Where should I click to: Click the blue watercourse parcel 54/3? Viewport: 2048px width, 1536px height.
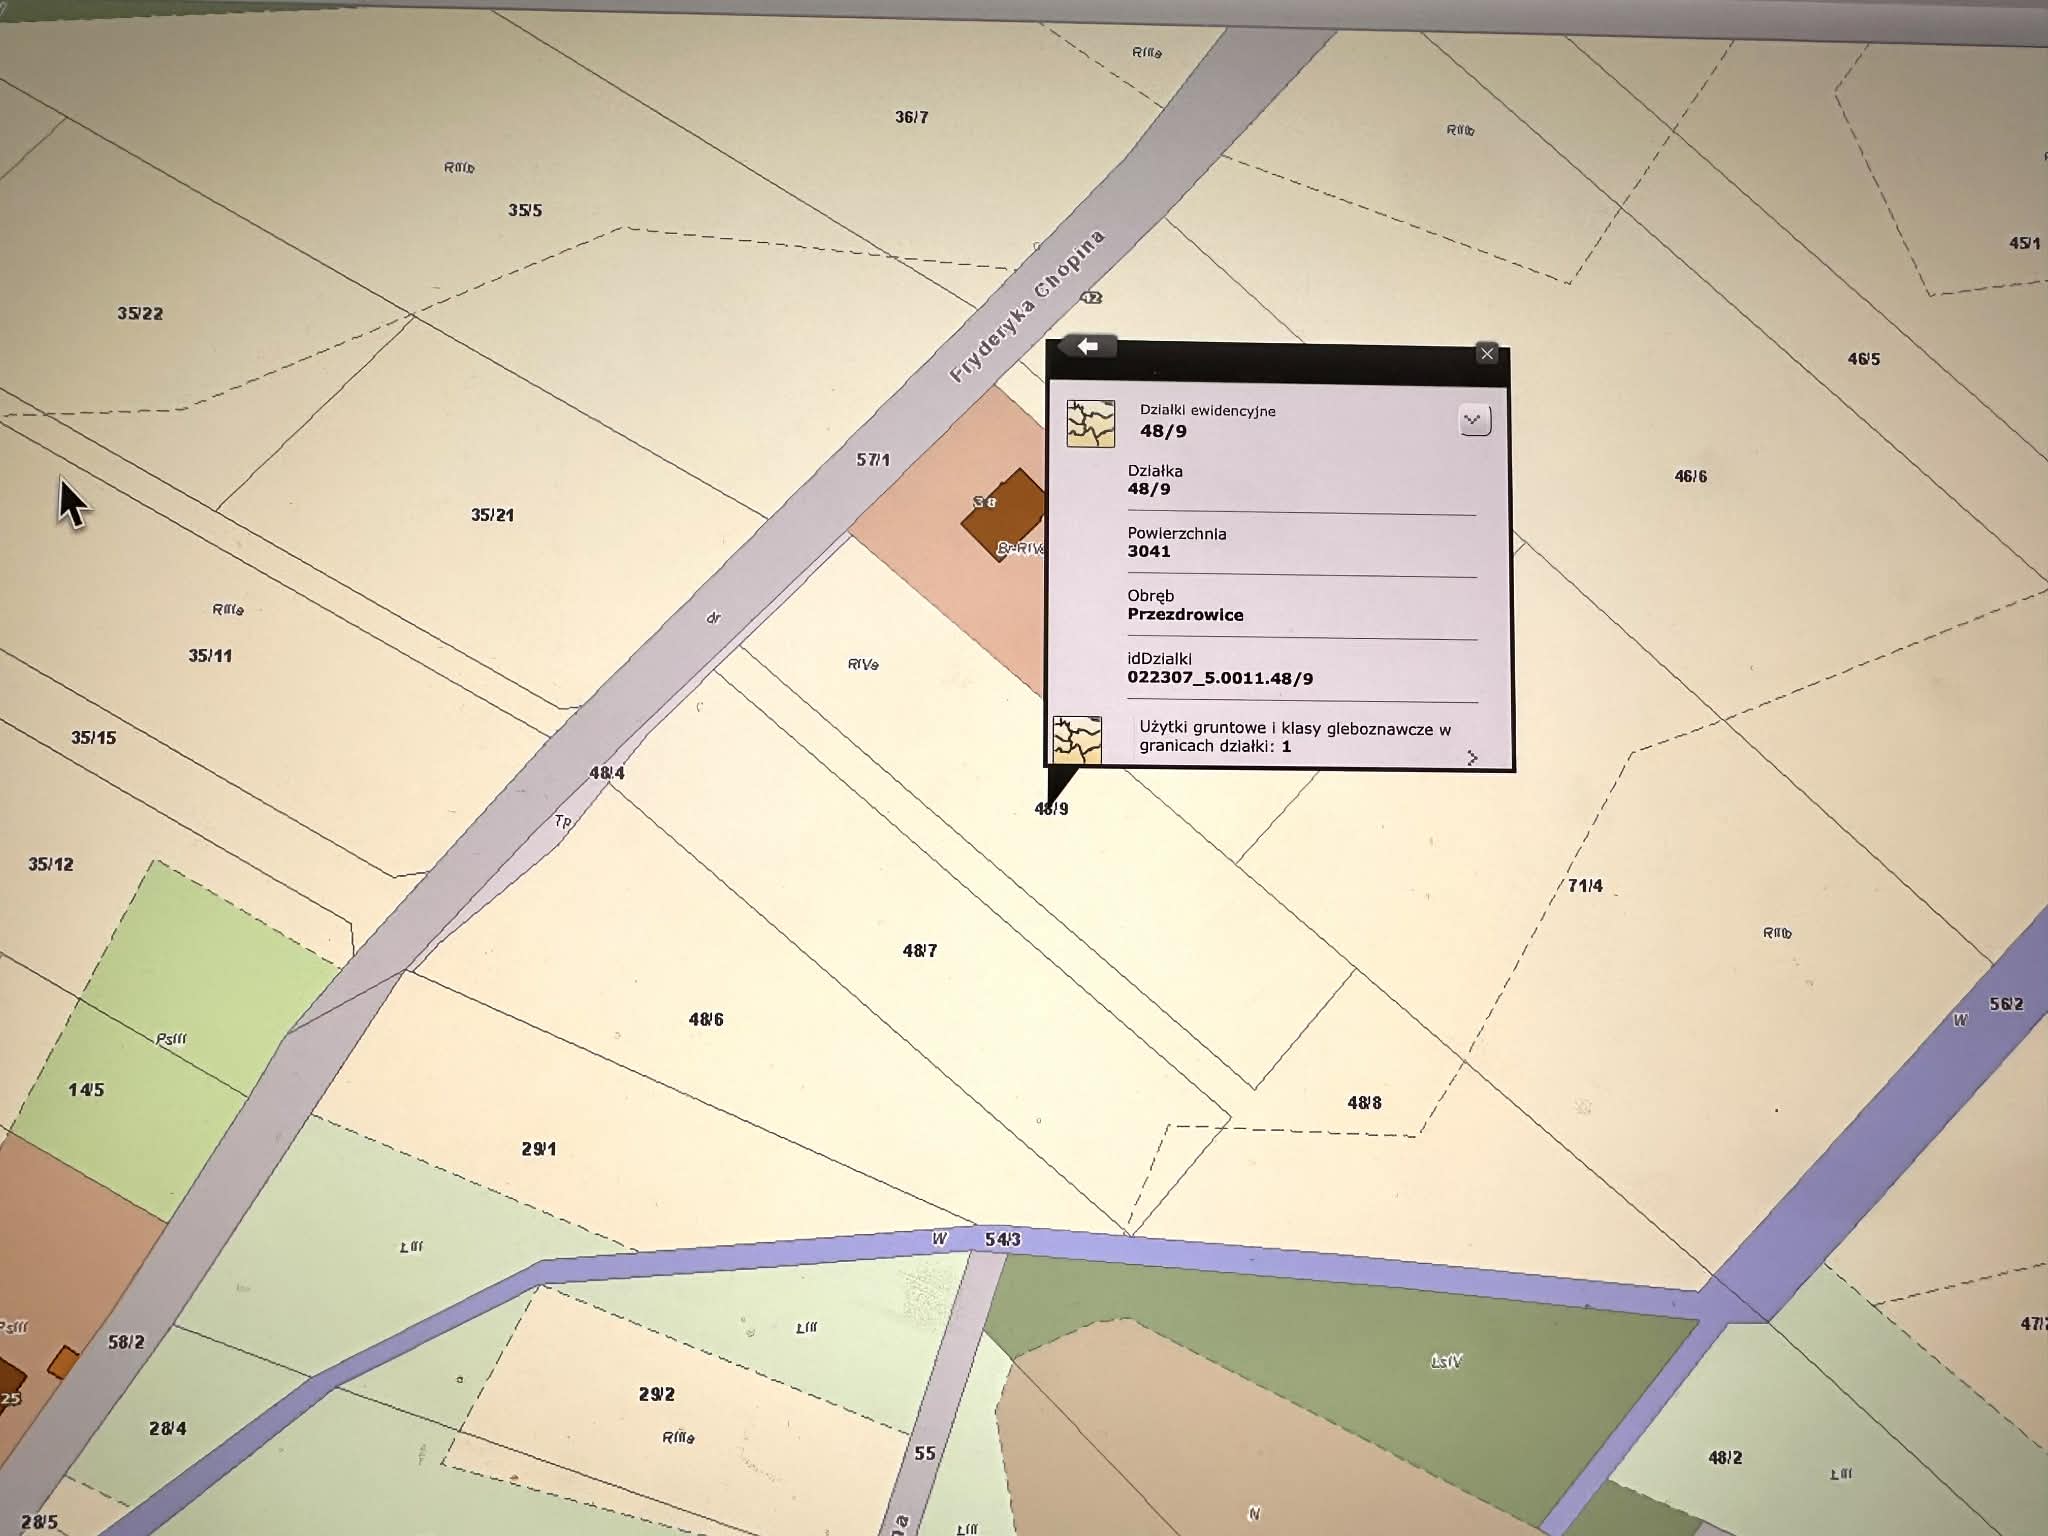[x=1002, y=1240]
